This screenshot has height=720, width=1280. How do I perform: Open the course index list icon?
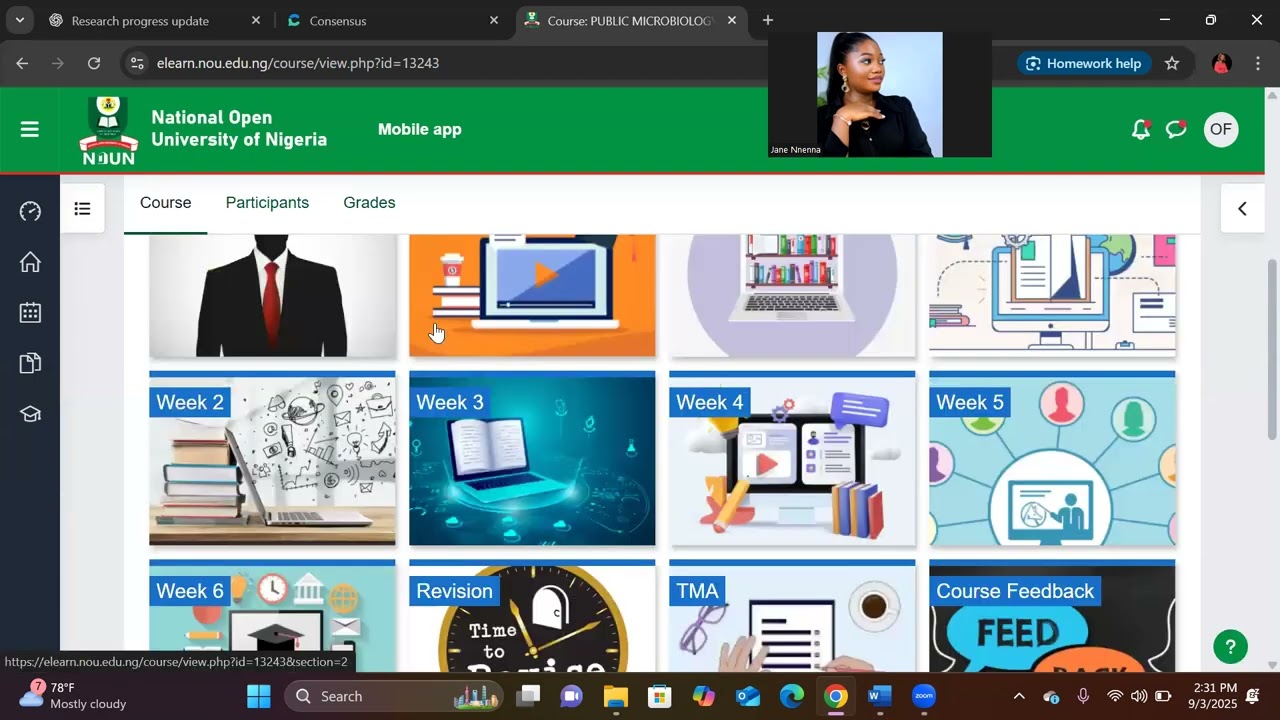[x=82, y=209]
